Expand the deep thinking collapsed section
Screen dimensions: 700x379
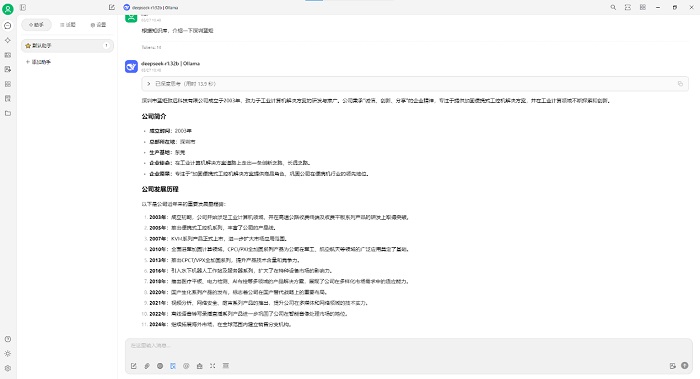click(415, 83)
